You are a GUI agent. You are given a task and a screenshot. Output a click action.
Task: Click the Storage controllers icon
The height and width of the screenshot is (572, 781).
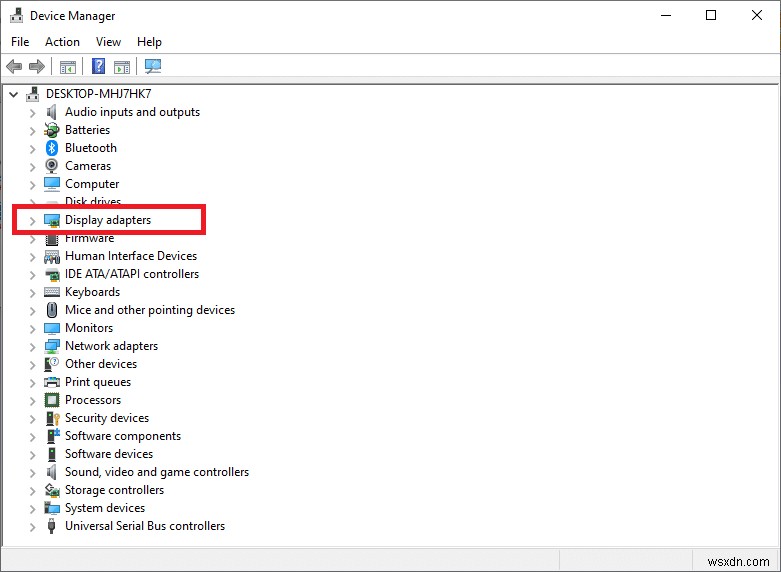52,490
